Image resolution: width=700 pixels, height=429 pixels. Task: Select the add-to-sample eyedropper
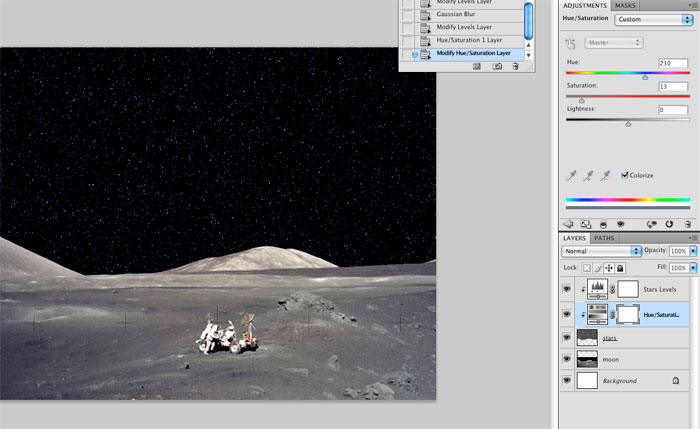tap(587, 175)
